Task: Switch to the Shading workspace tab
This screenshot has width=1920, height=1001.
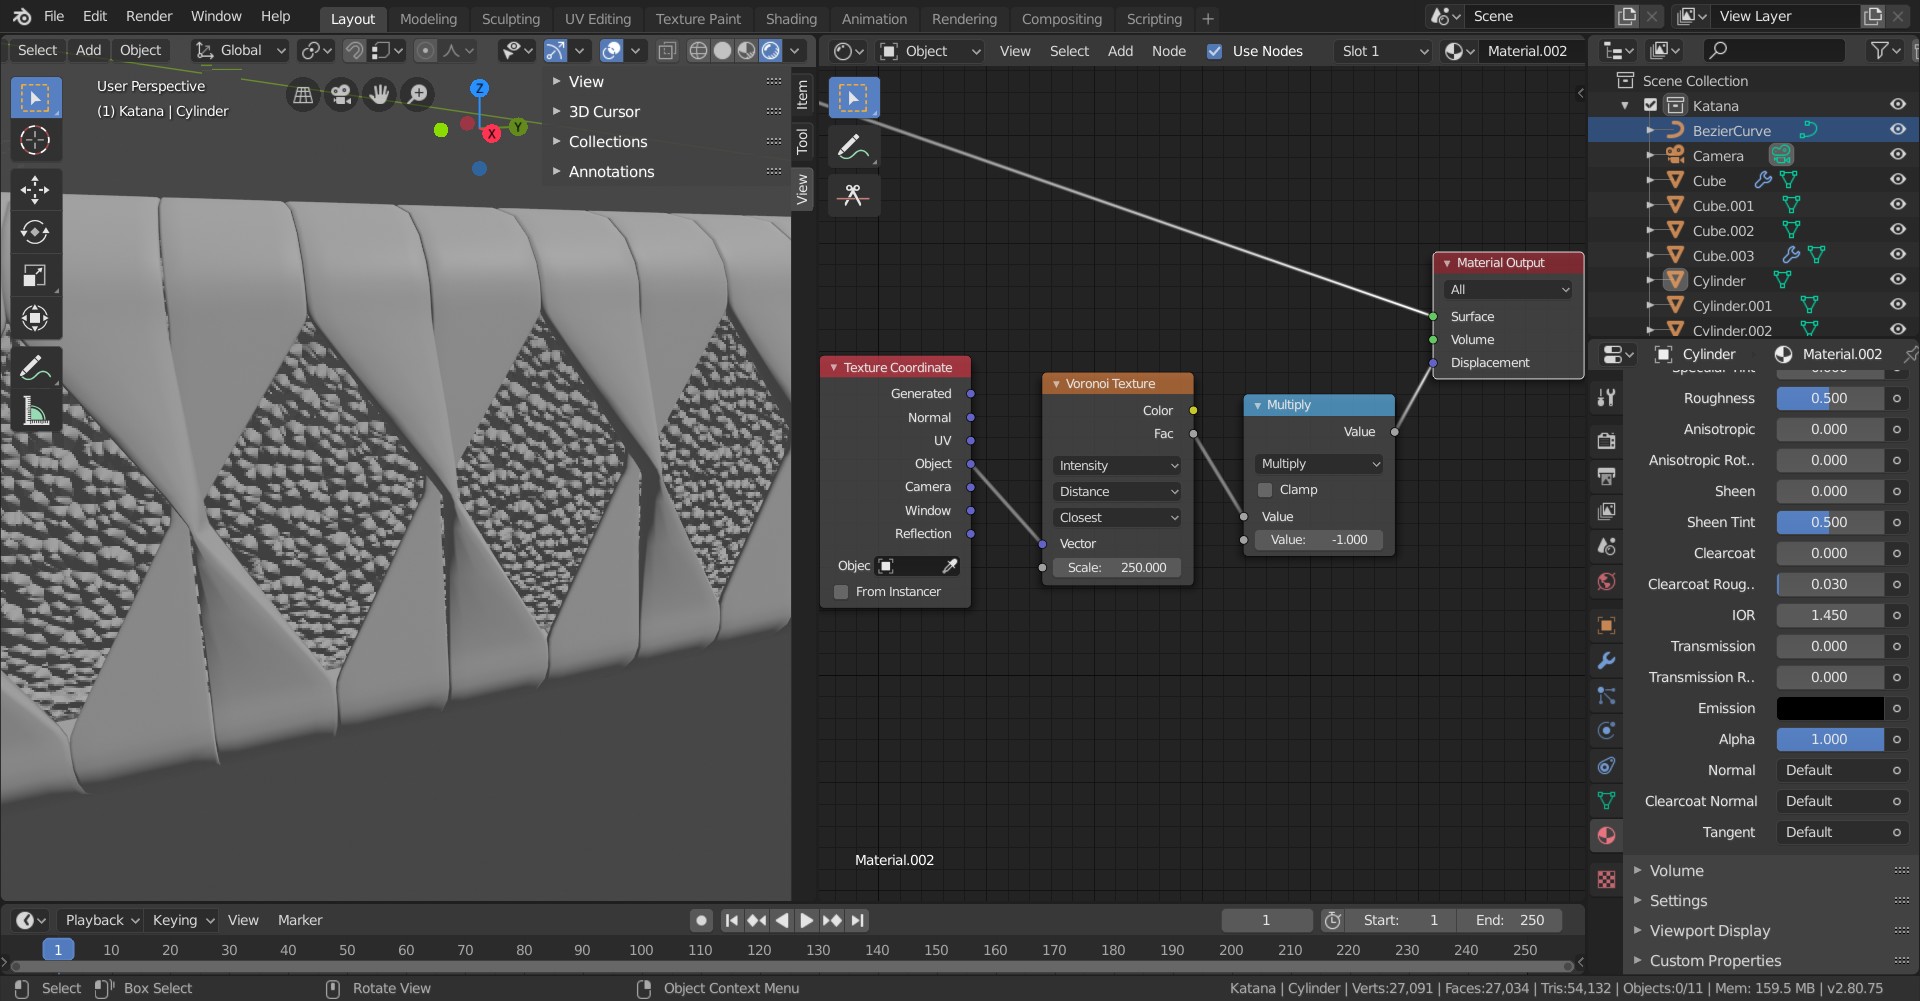Action: [x=790, y=18]
